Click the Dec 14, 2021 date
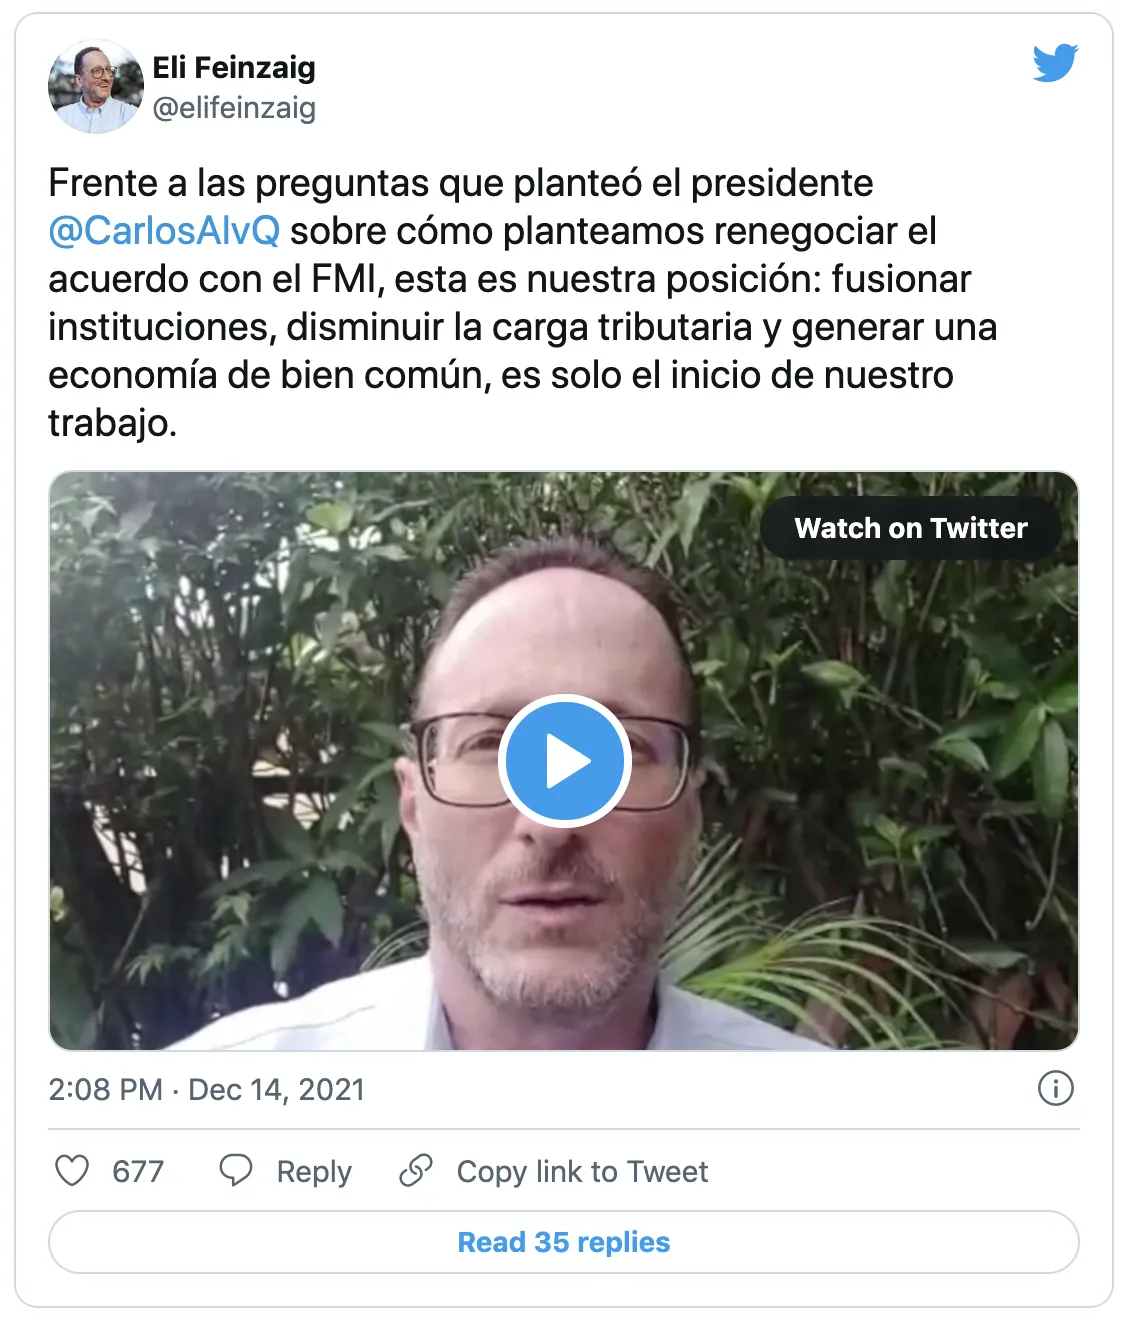The width and height of the screenshot is (1128, 1322). pos(276,1089)
